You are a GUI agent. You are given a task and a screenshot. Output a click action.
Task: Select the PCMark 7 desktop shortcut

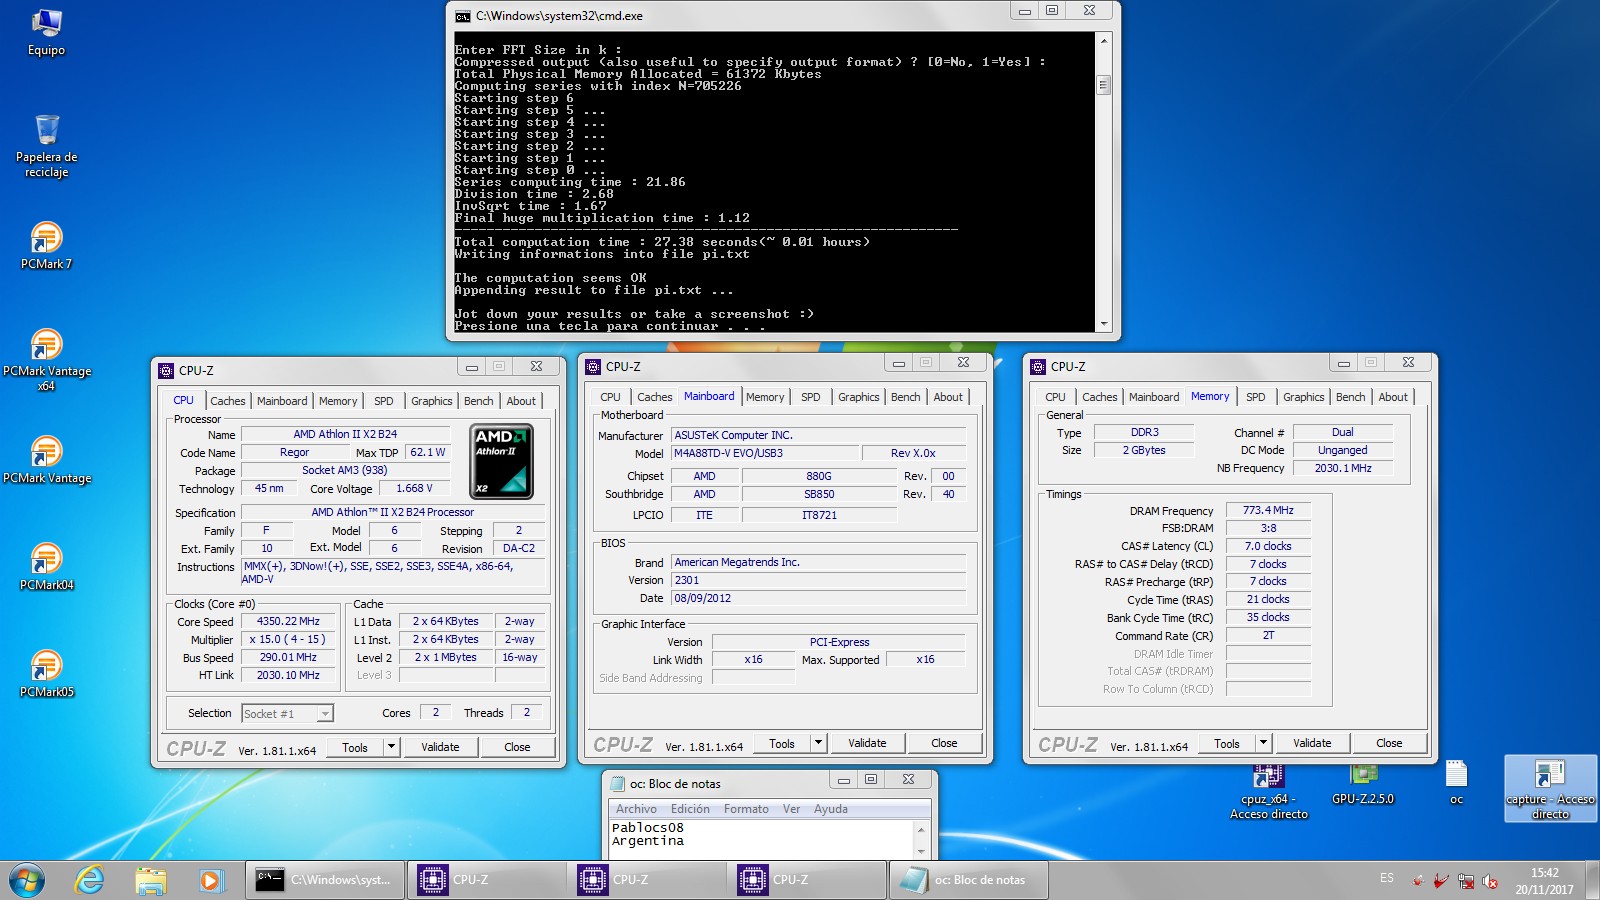pos(46,245)
